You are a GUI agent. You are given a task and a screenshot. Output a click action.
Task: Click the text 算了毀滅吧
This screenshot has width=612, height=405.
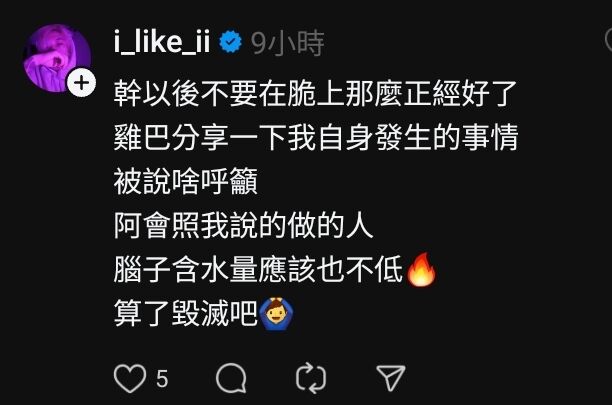click(186, 314)
